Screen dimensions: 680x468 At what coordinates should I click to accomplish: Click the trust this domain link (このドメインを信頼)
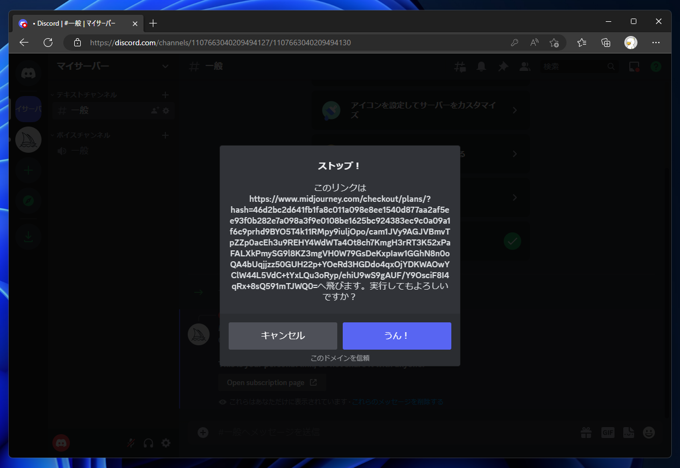click(x=340, y=358)
